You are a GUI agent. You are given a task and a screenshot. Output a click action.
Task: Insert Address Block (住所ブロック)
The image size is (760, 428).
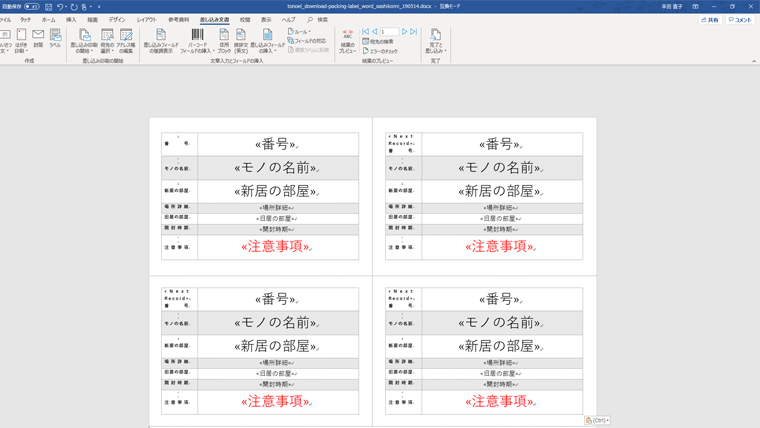click(x=224, y=39)
